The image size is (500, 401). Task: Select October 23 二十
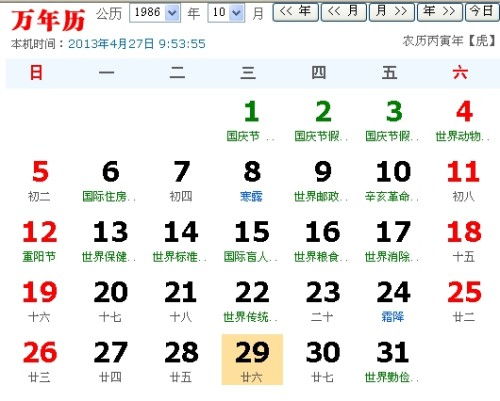pos(323,302)
